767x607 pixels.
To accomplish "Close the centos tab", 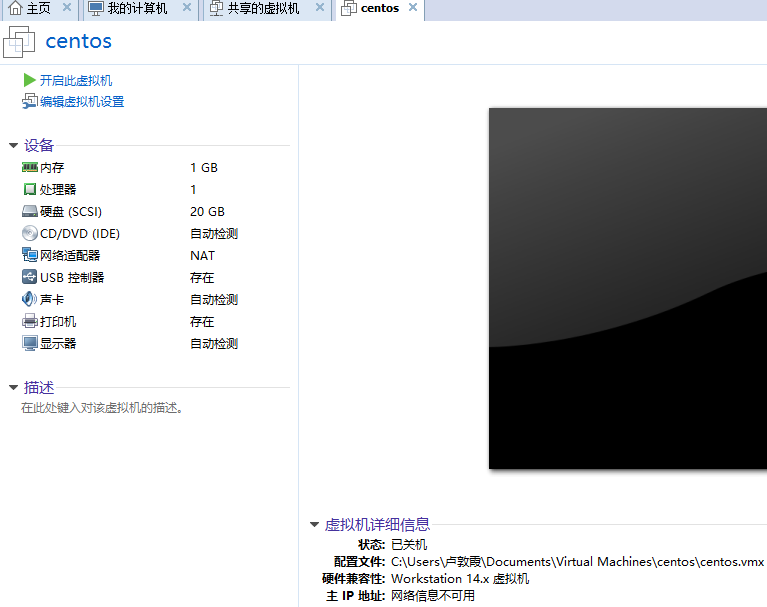I will (x=413, y=7).
